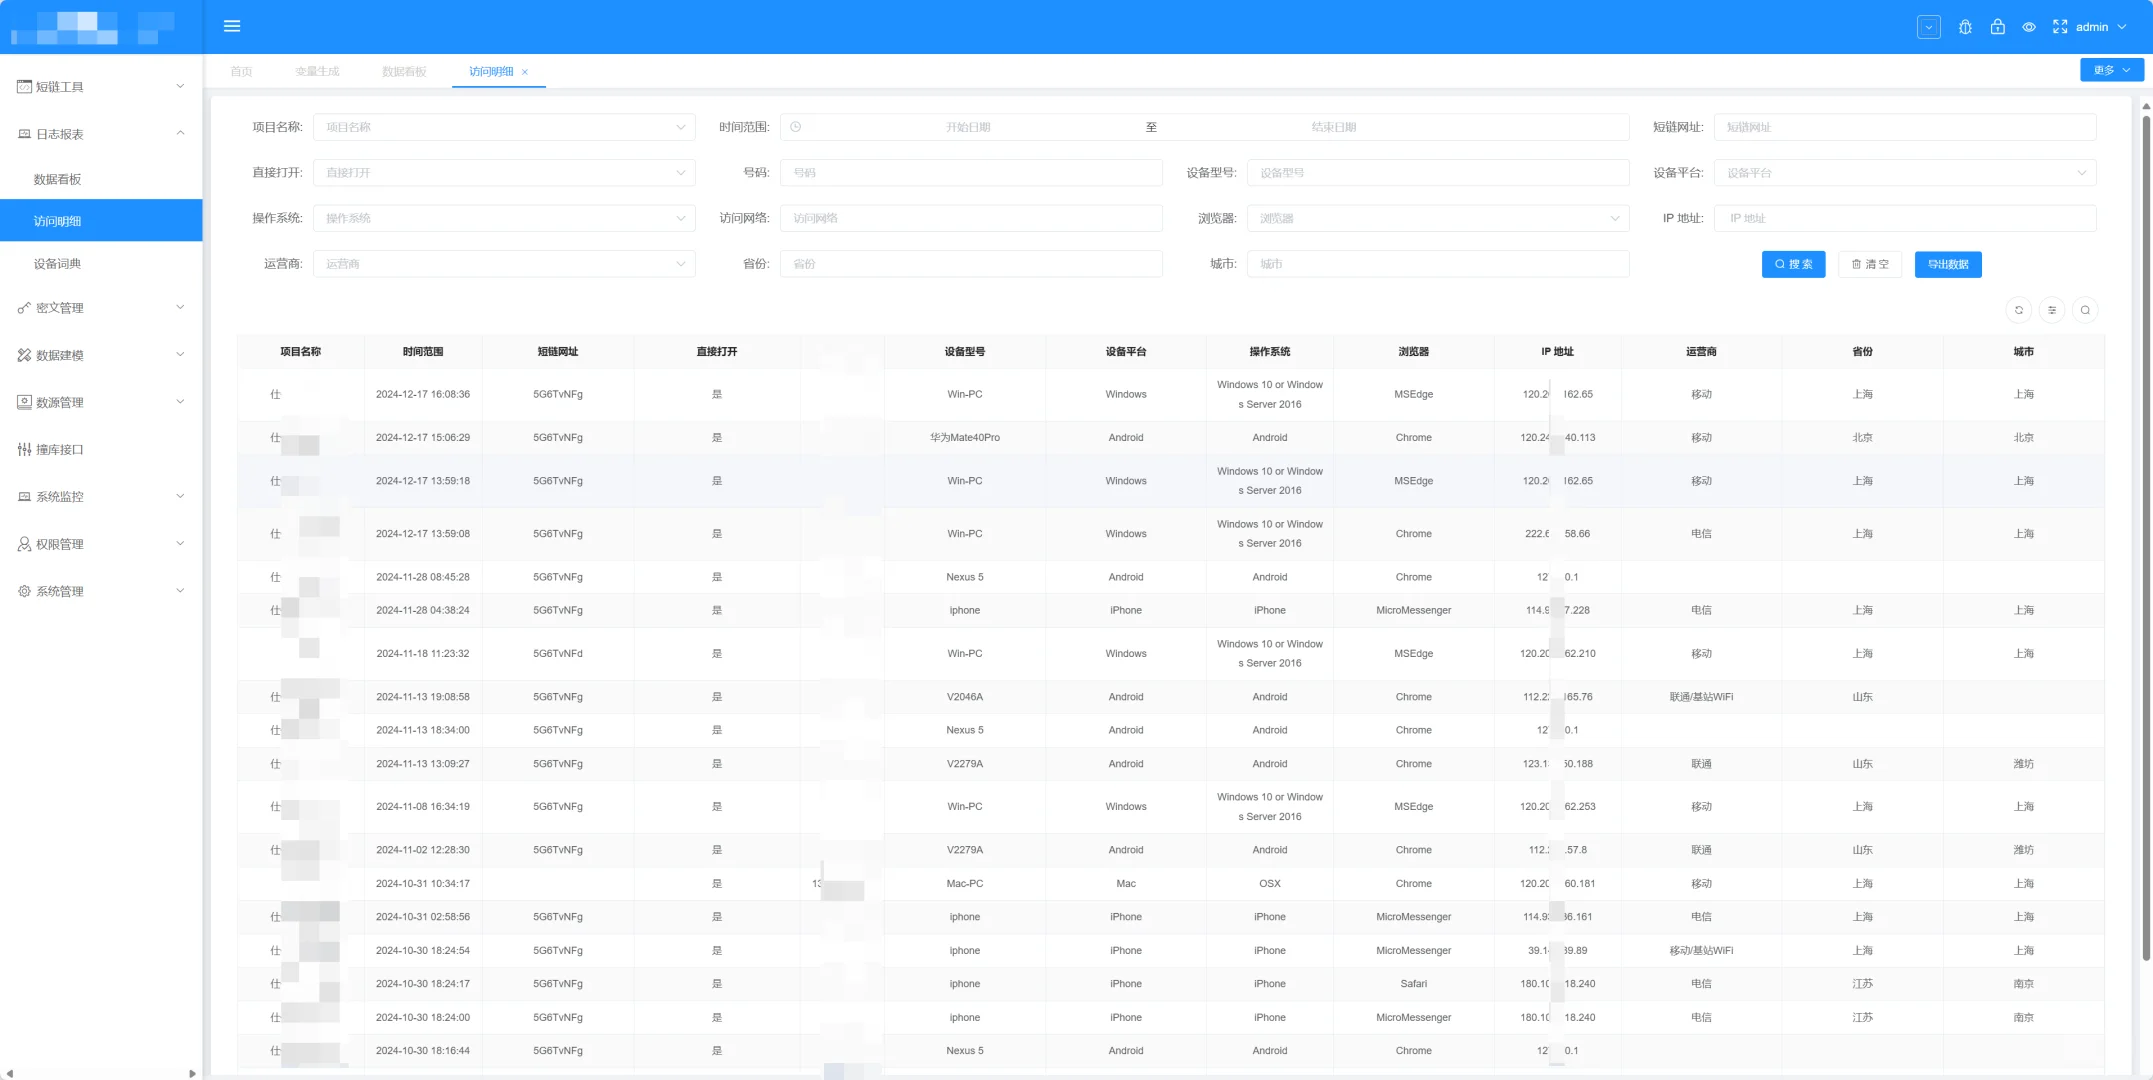This screenshot has width=2153, height=1080.
Task: Click the 导出数据 export button
Action: point(1947,264)
